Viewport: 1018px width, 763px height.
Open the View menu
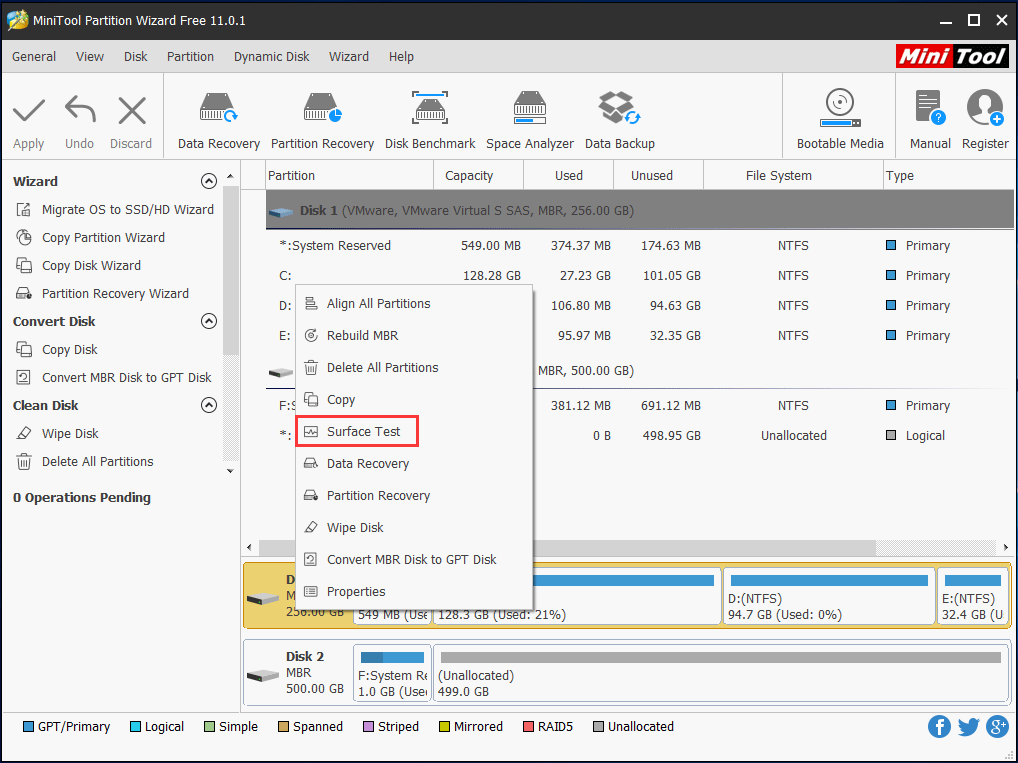pyautogui.click(x=90, y=56)
